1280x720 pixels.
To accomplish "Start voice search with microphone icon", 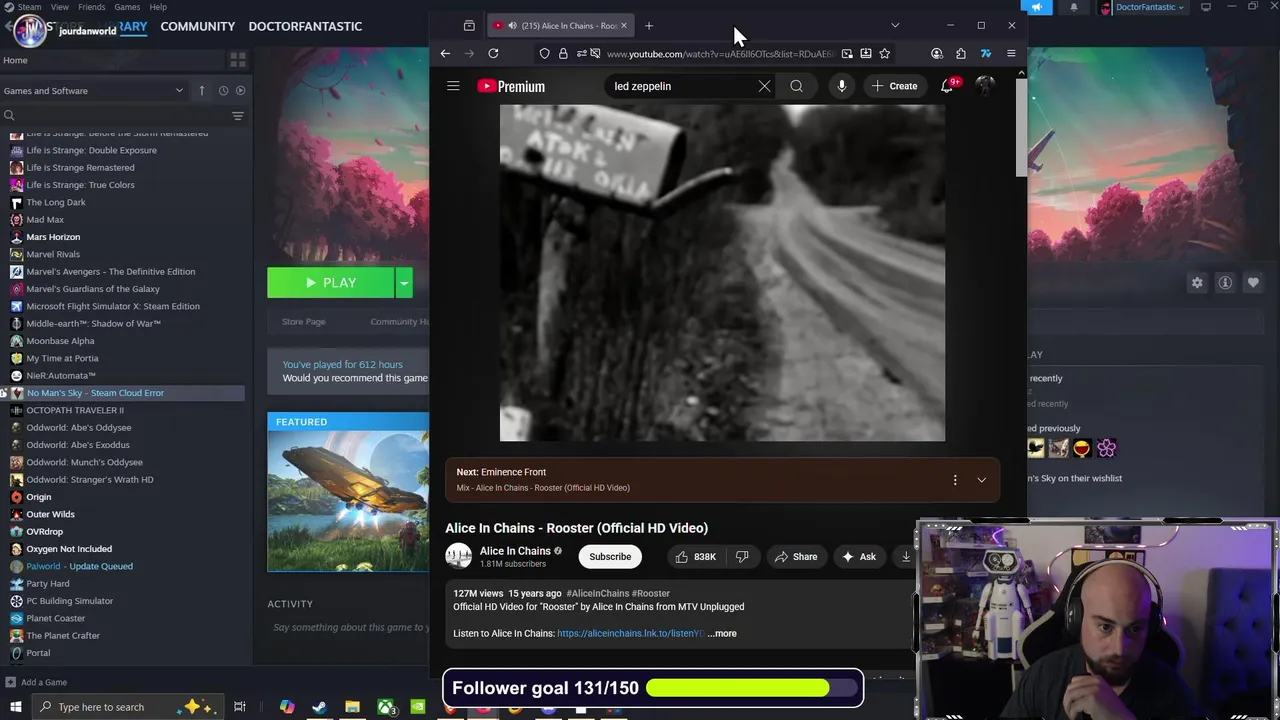I will (842, 86).
